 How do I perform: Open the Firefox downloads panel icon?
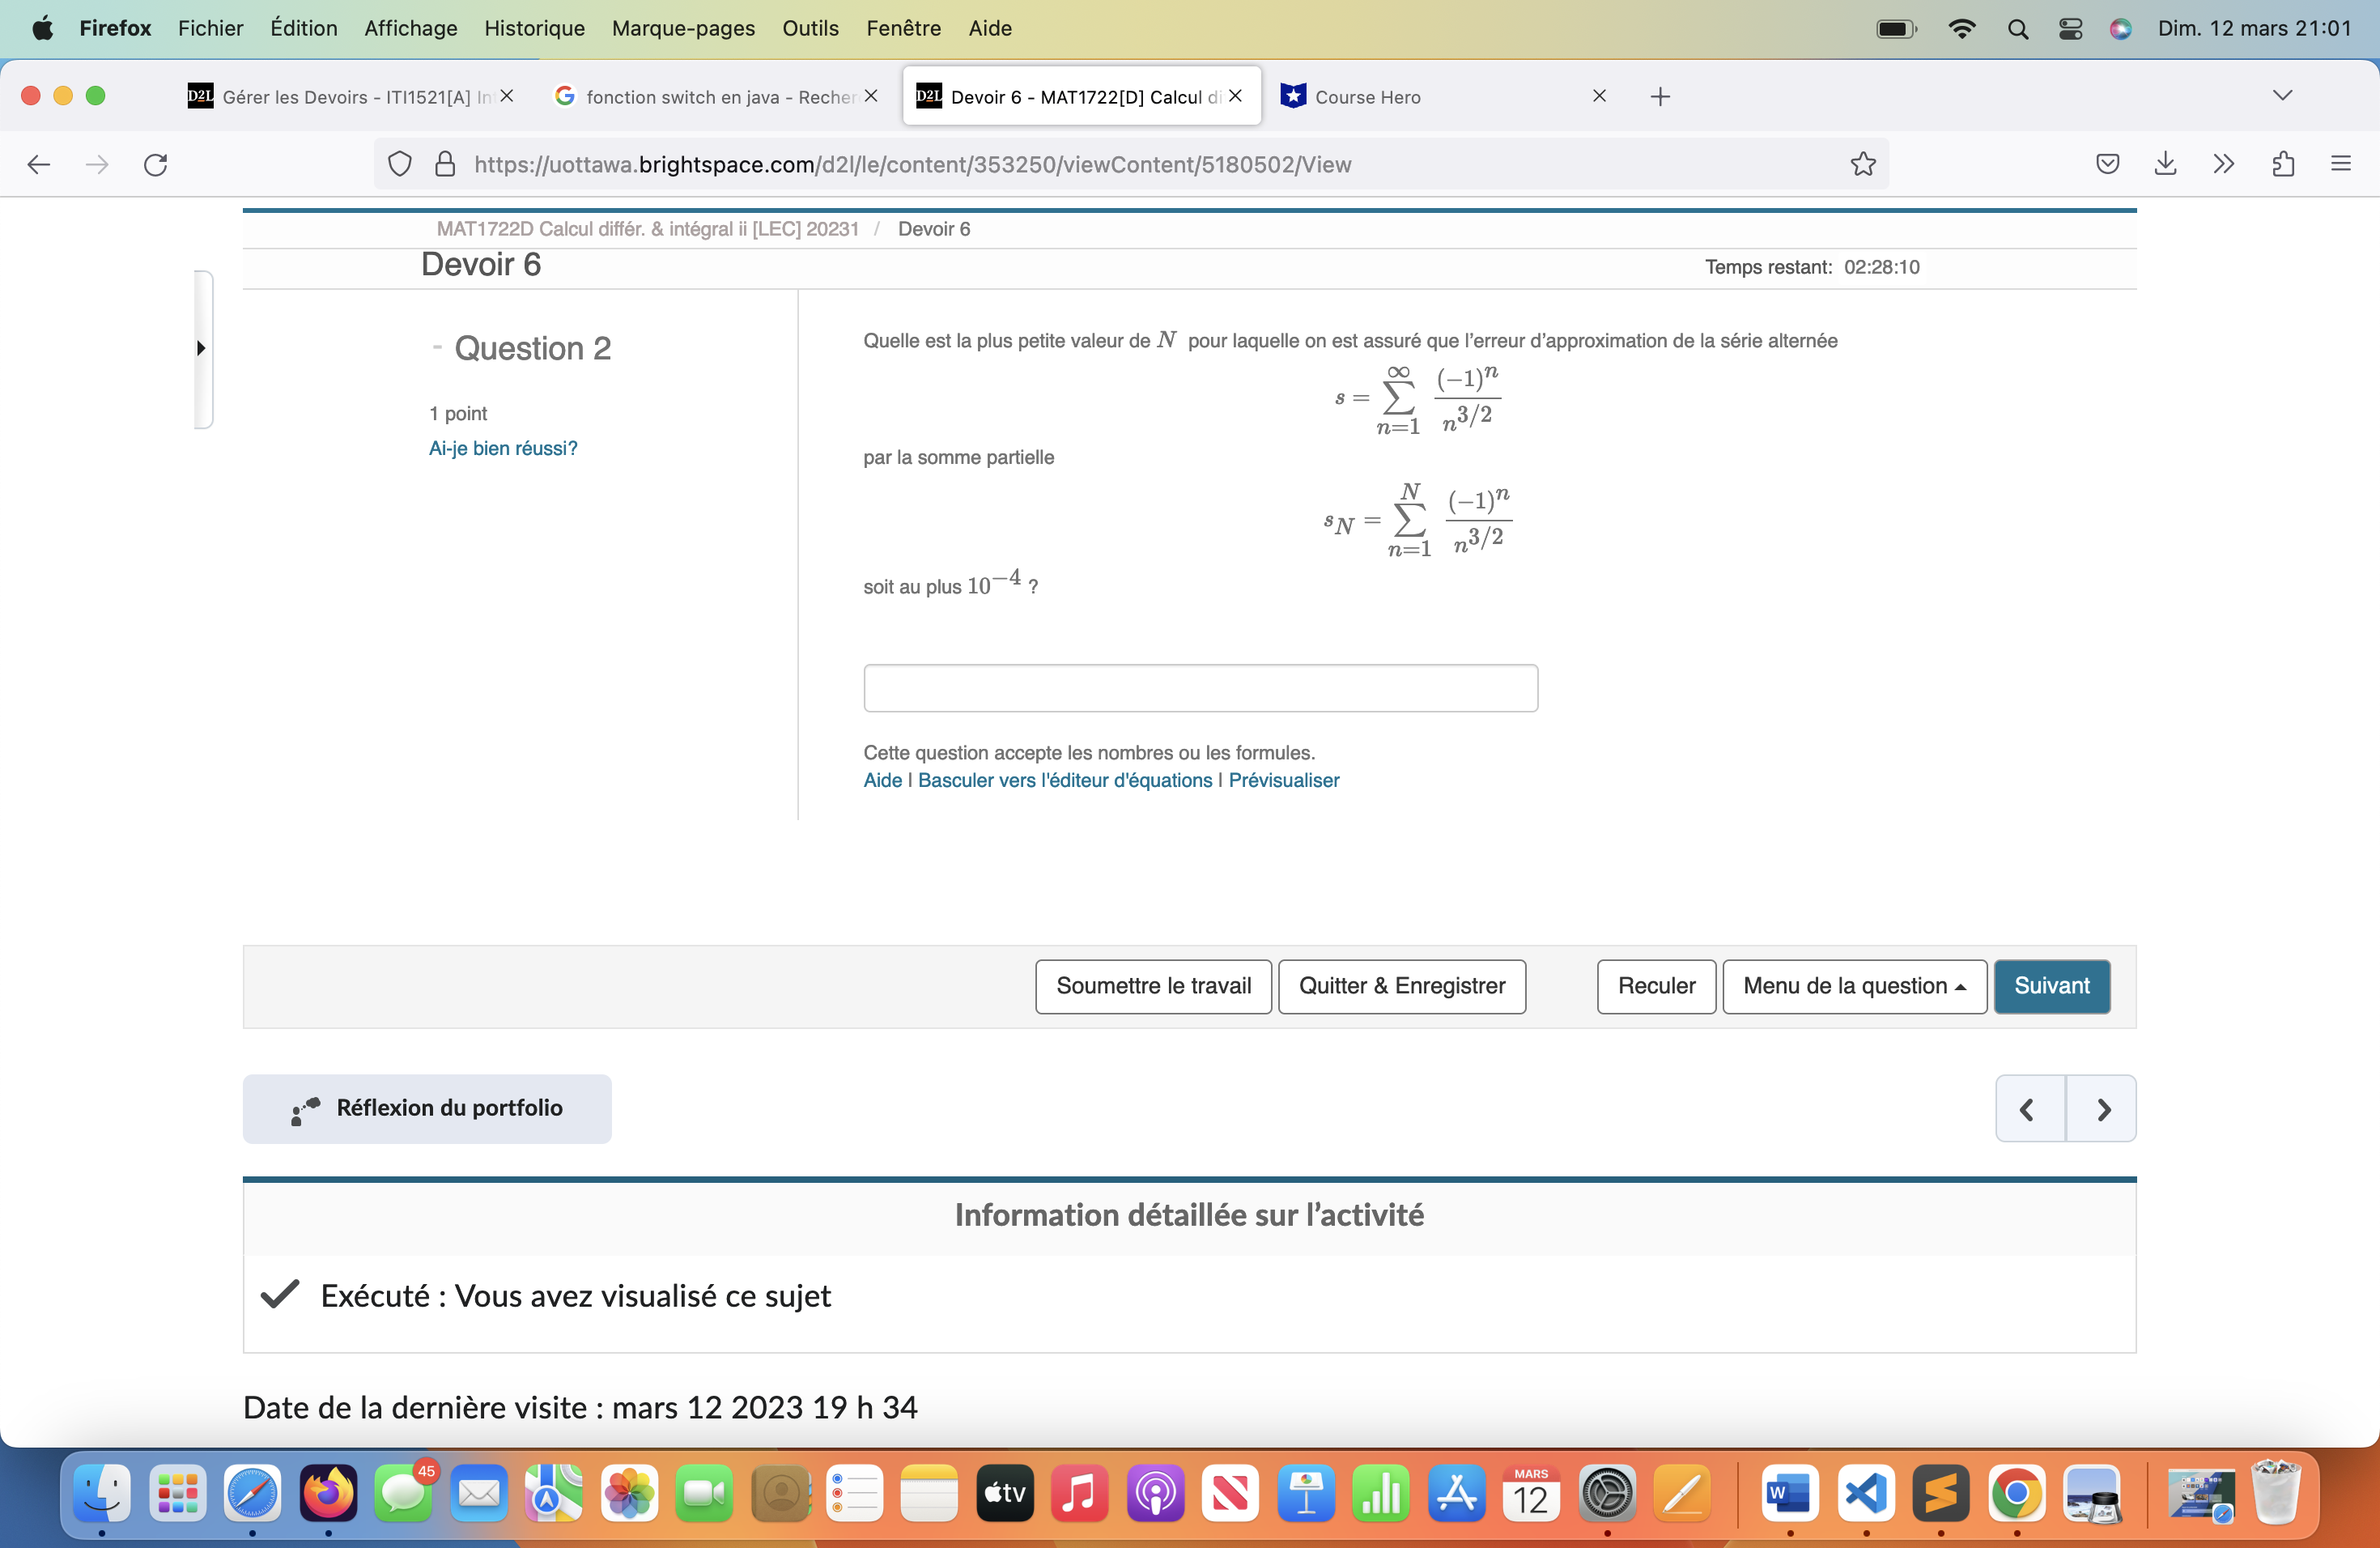(x=2165, y=163)
